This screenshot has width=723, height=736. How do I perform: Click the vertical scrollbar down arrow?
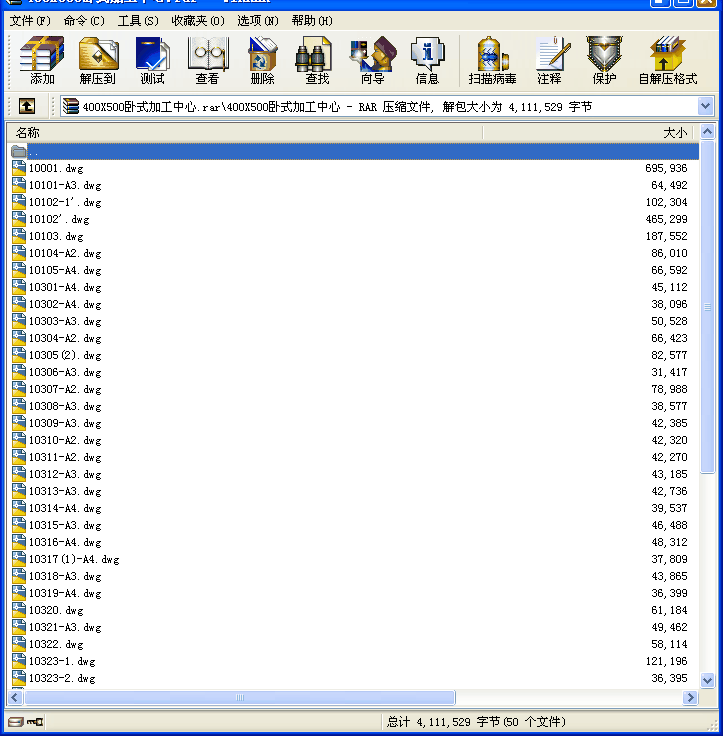pyautogui.click(x=708, y=680)
